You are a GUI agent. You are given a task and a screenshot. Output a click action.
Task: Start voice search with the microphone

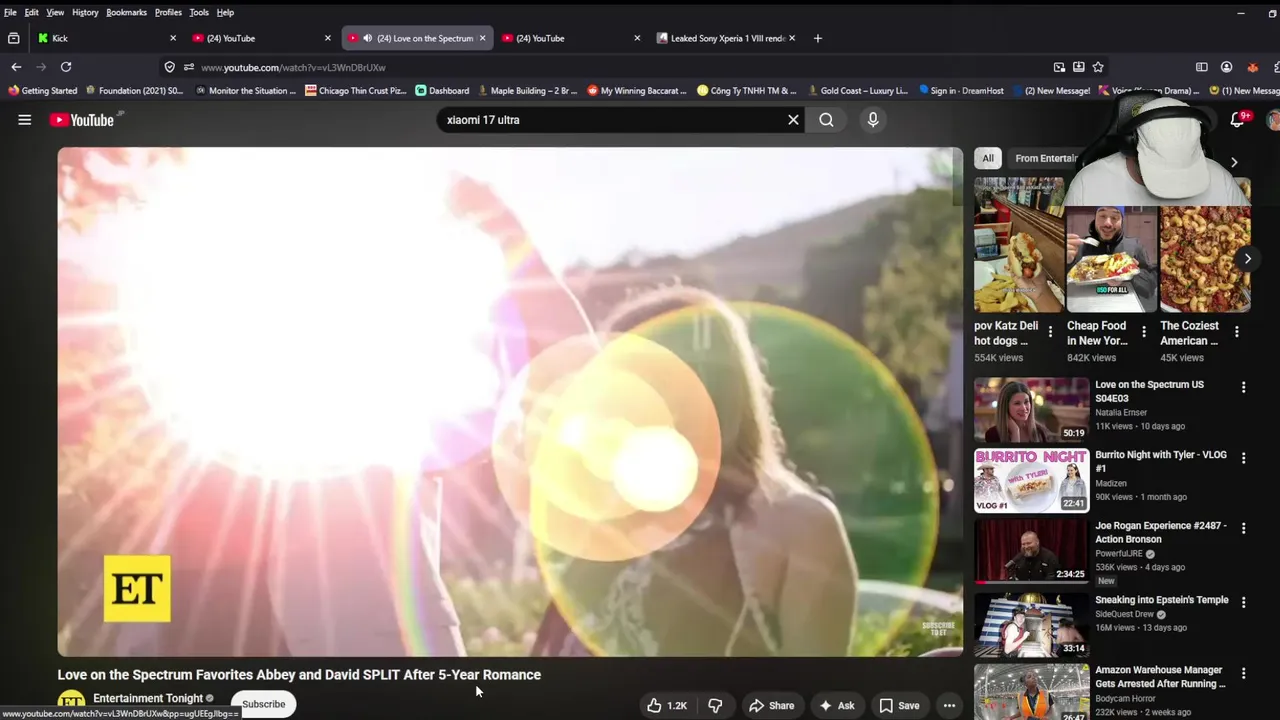[873, 120]
